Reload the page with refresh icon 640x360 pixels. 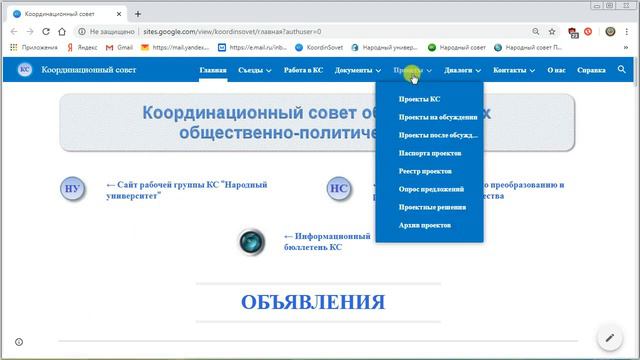click(x=46, y=31)
